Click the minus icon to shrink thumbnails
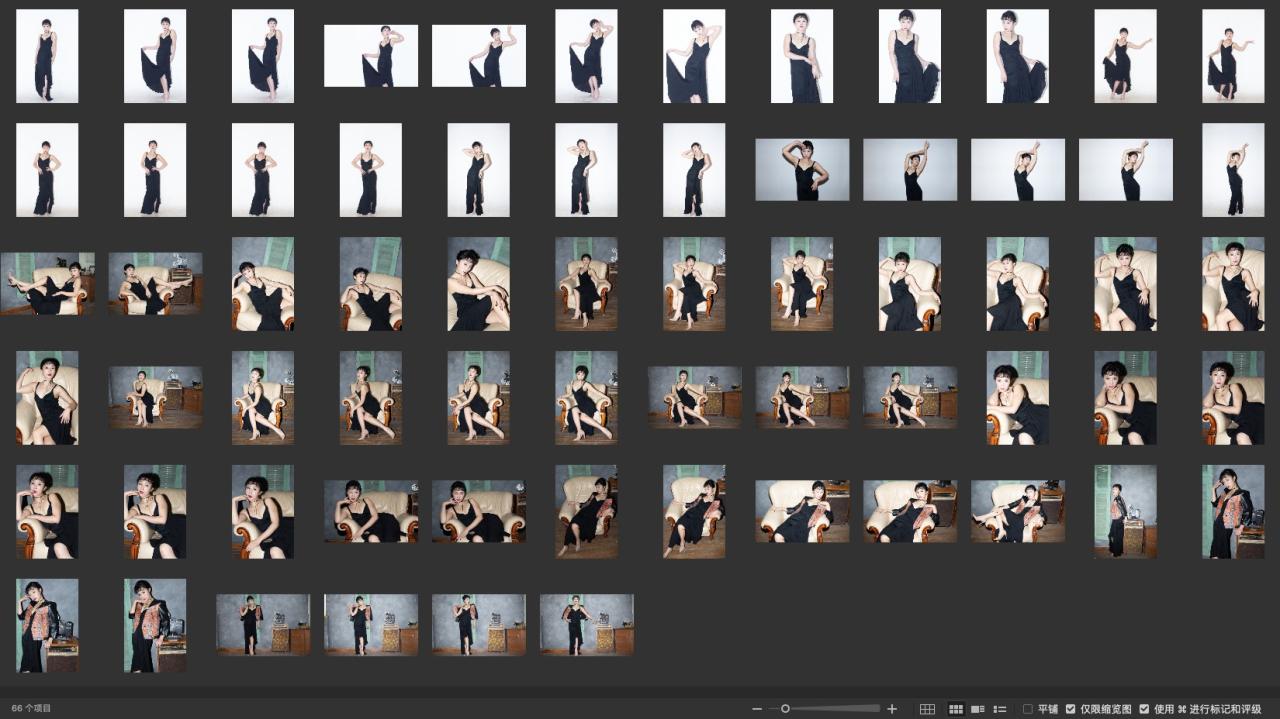This screenshot has width=1280, height=719. pos(757,709)
